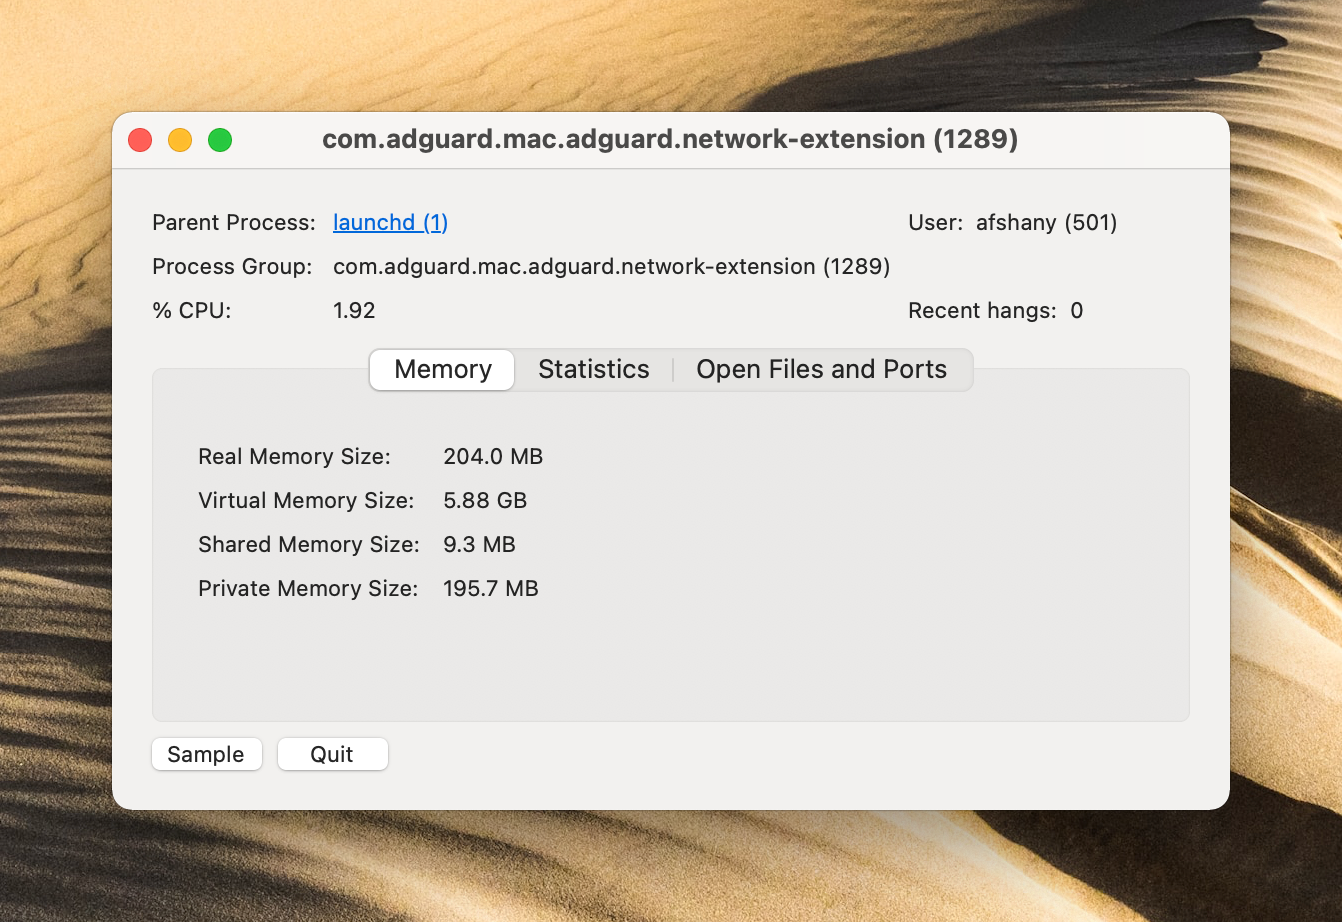Select the Shared Memory Size value

click(x=479, y=544)
